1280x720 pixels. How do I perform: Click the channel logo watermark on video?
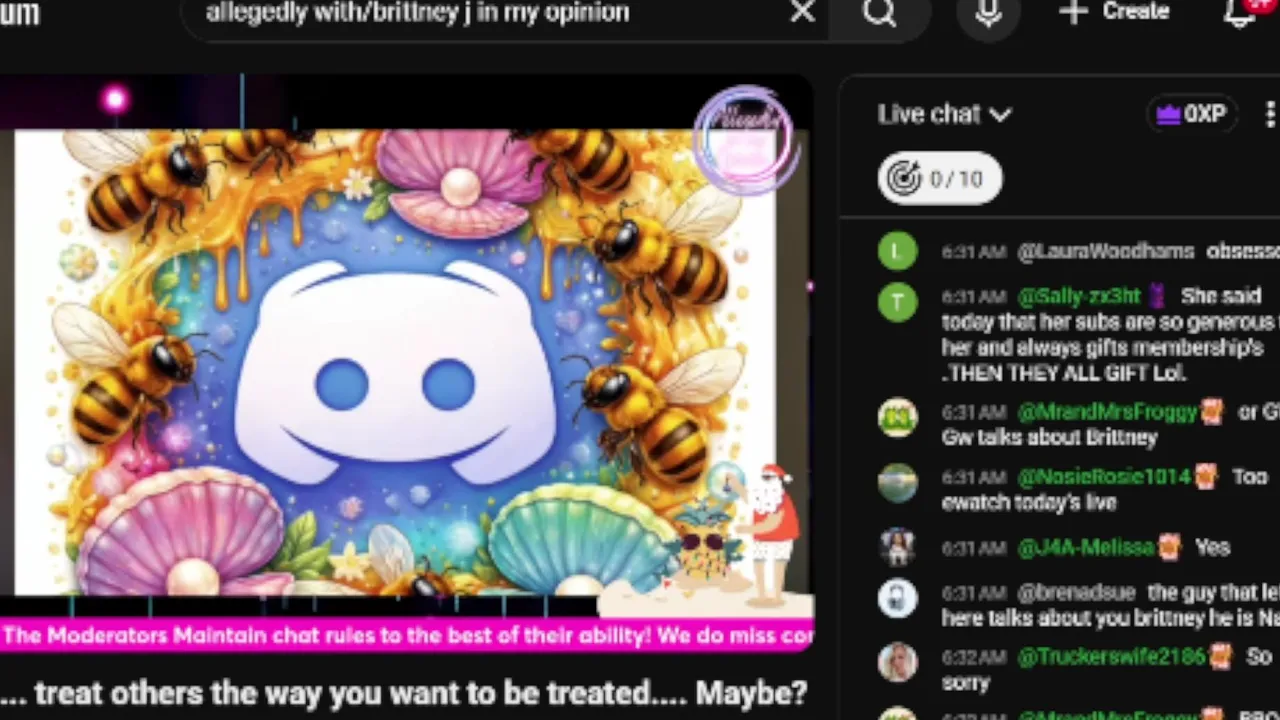745,139
